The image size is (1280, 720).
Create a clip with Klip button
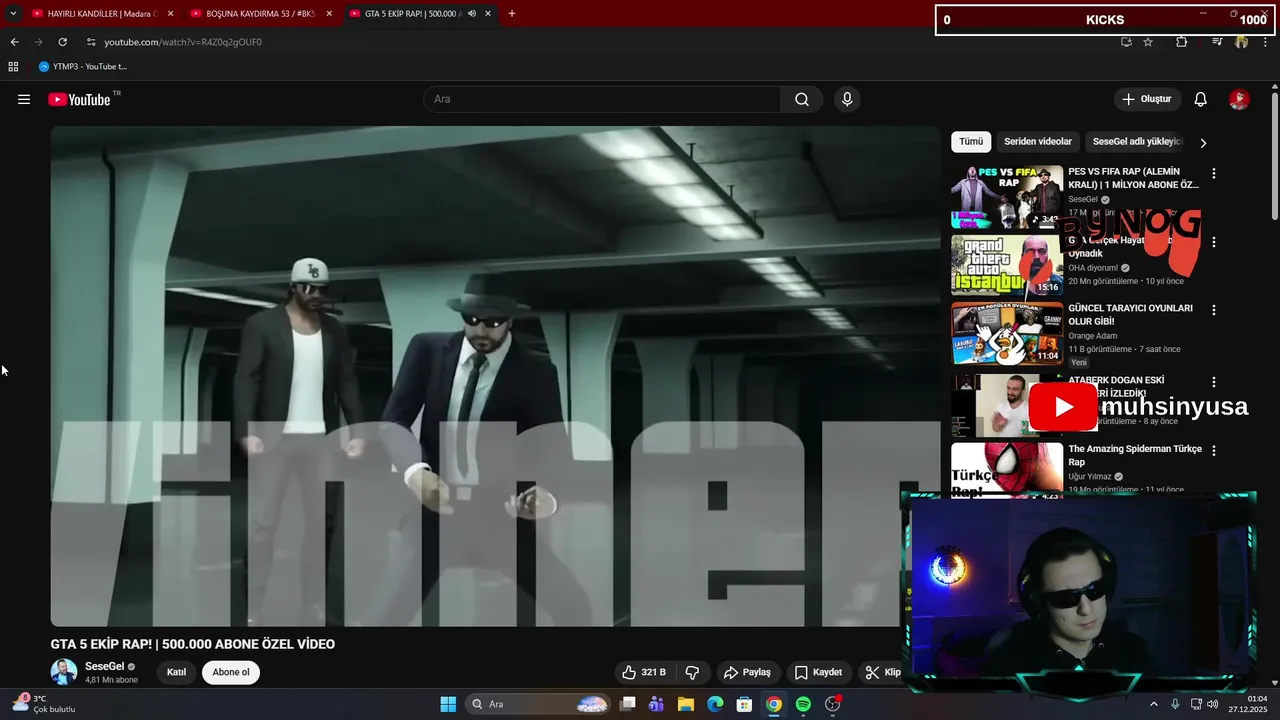(x=882, y=672)
